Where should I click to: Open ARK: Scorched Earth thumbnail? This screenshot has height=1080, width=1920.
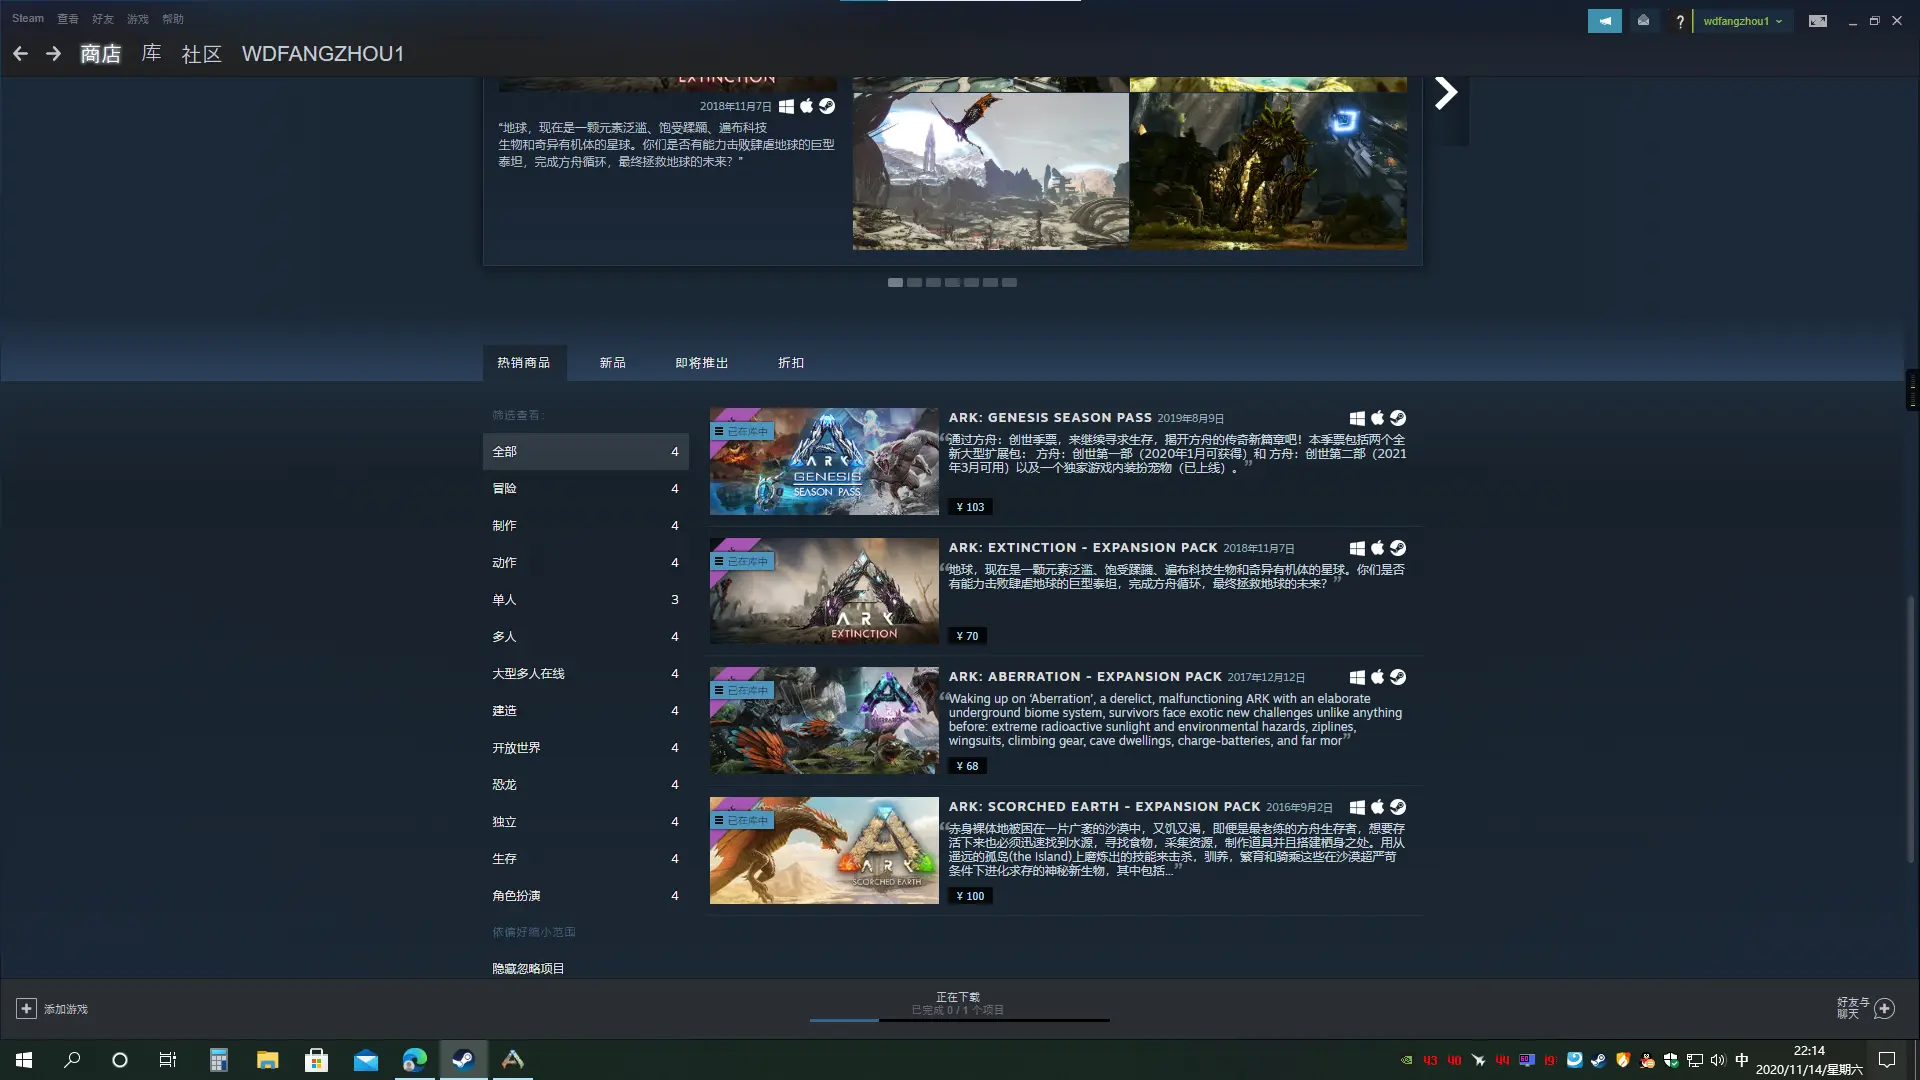(x=824, y=851)
